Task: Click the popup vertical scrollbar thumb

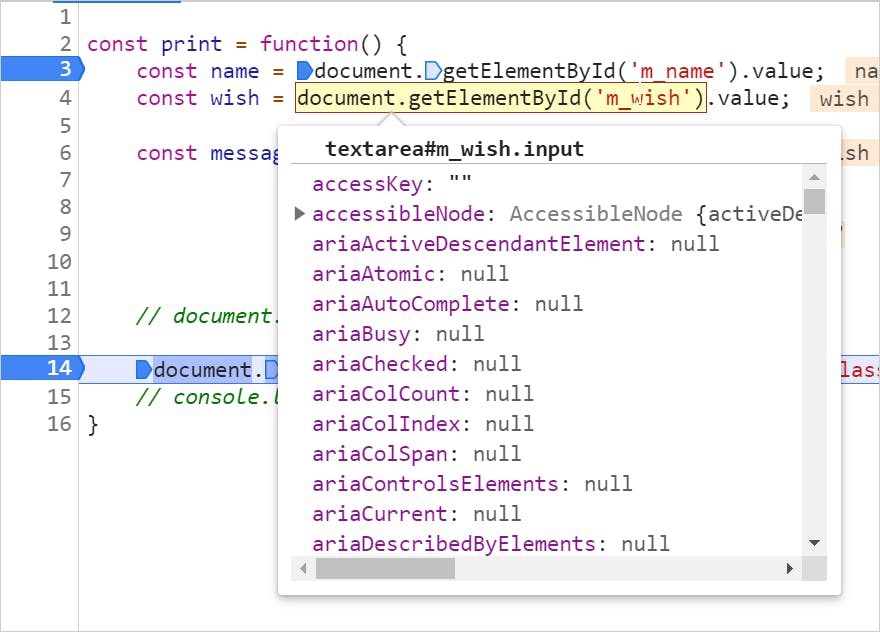Action: click(814, 201)
